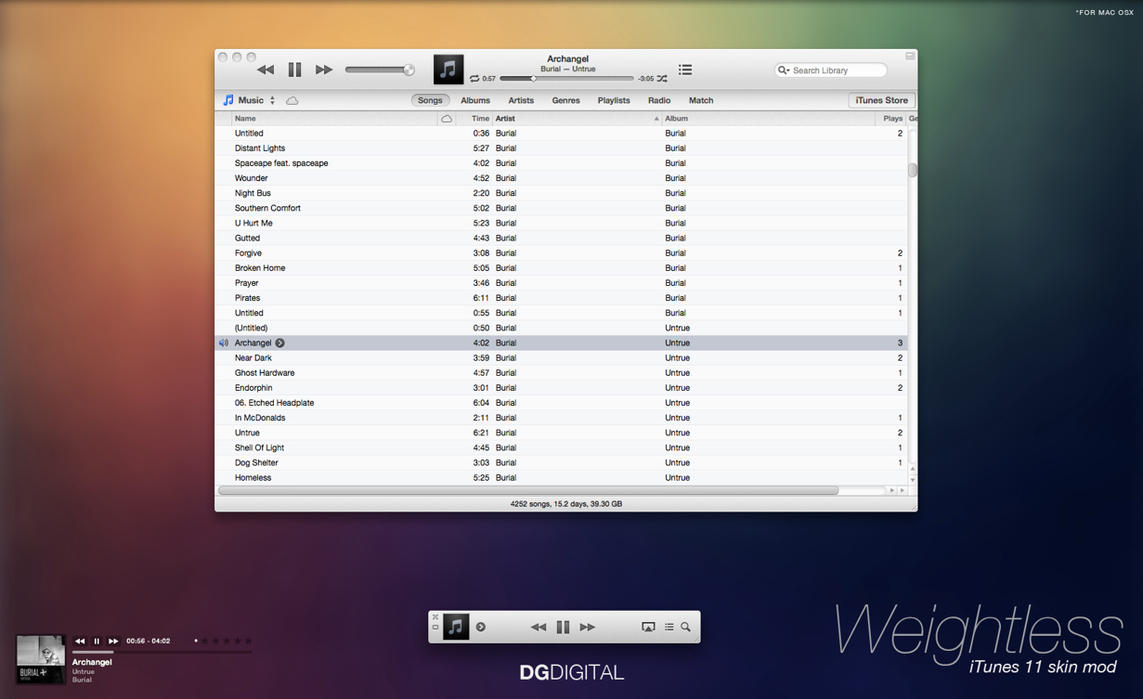Click the Previous track button in iTunes window
This screenshot has height=699, width=1143.
click(265, 70)
